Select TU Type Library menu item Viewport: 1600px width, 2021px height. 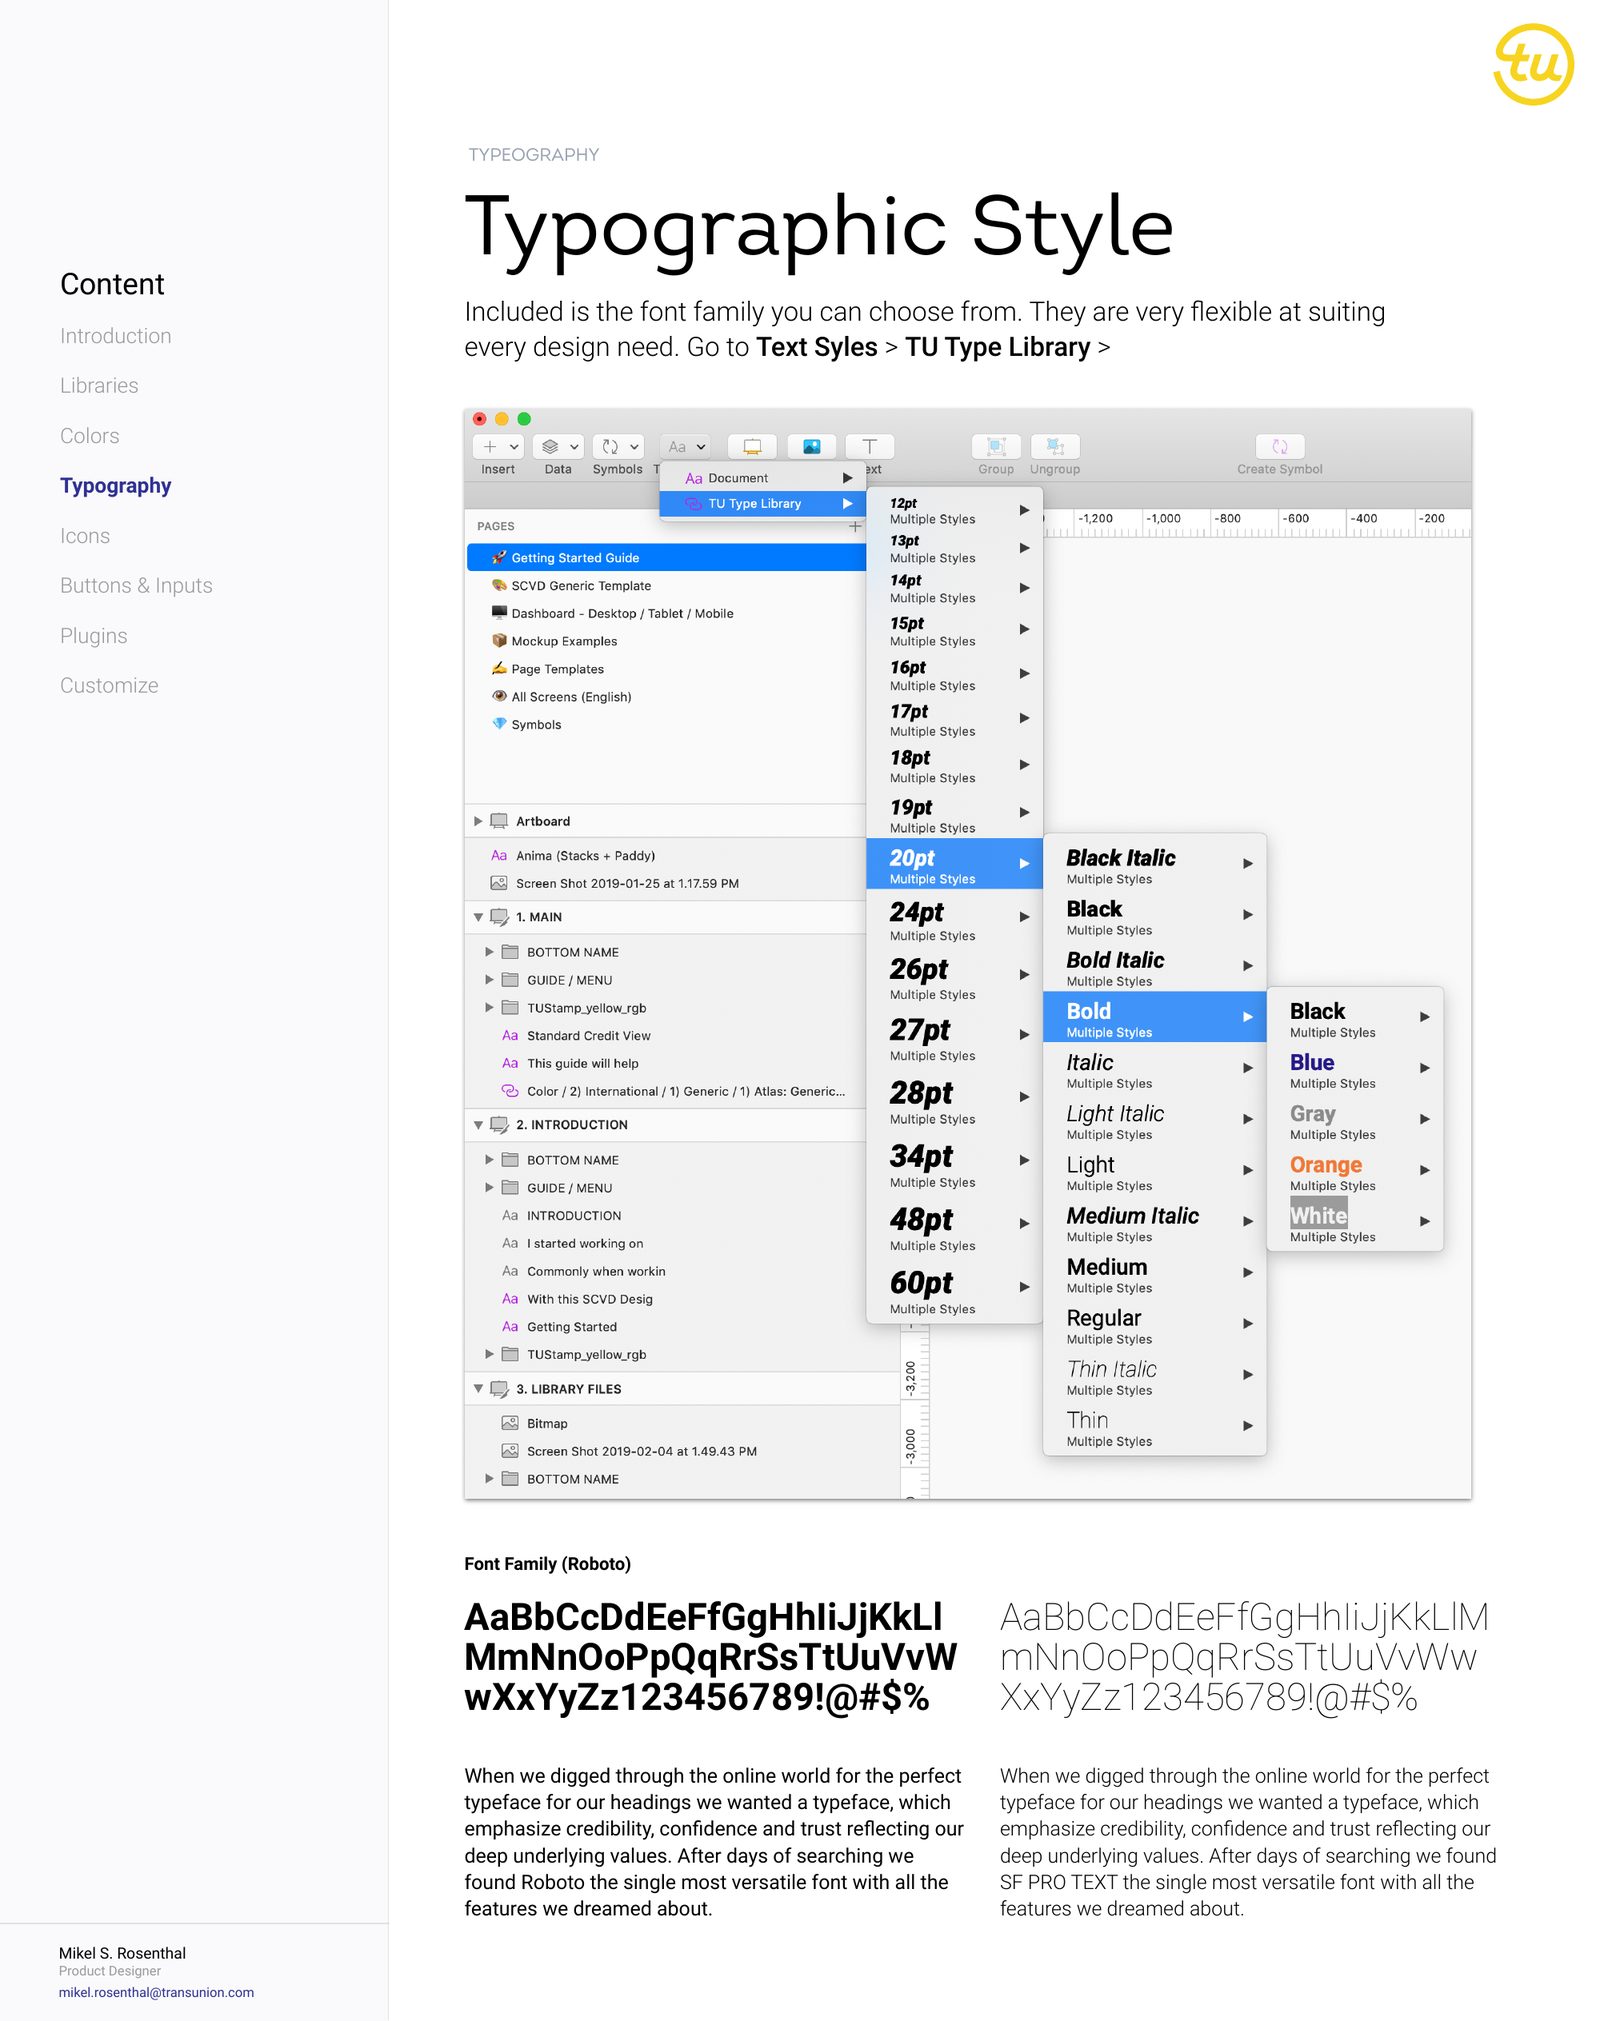[762, 504]
